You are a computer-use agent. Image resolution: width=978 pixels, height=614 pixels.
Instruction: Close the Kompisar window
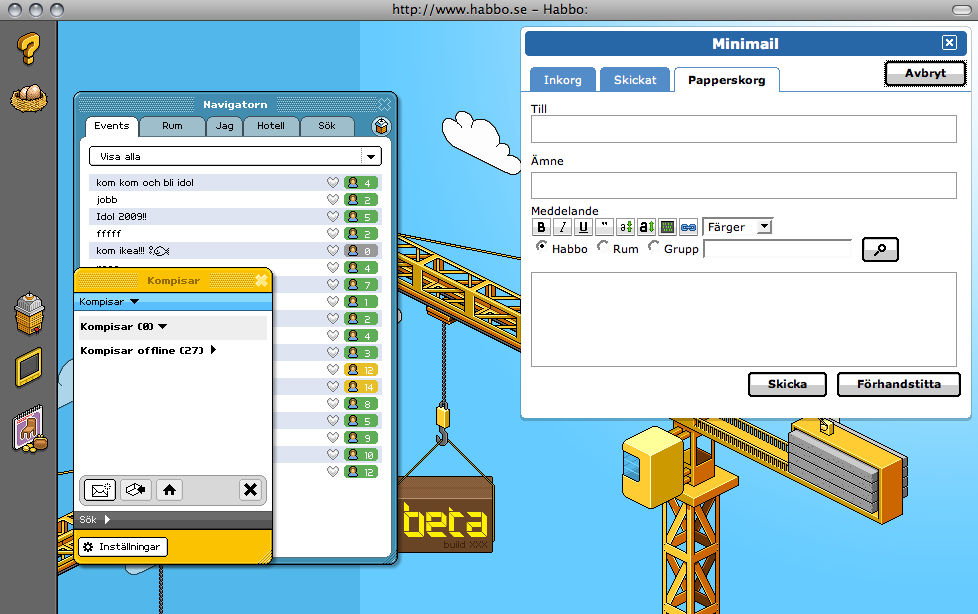pos(261,281)
